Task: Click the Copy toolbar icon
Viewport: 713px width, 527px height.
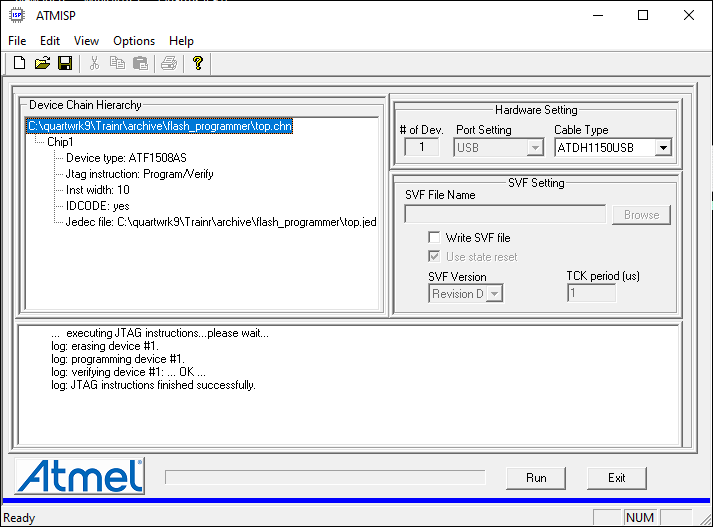Action: coord(117,64)
